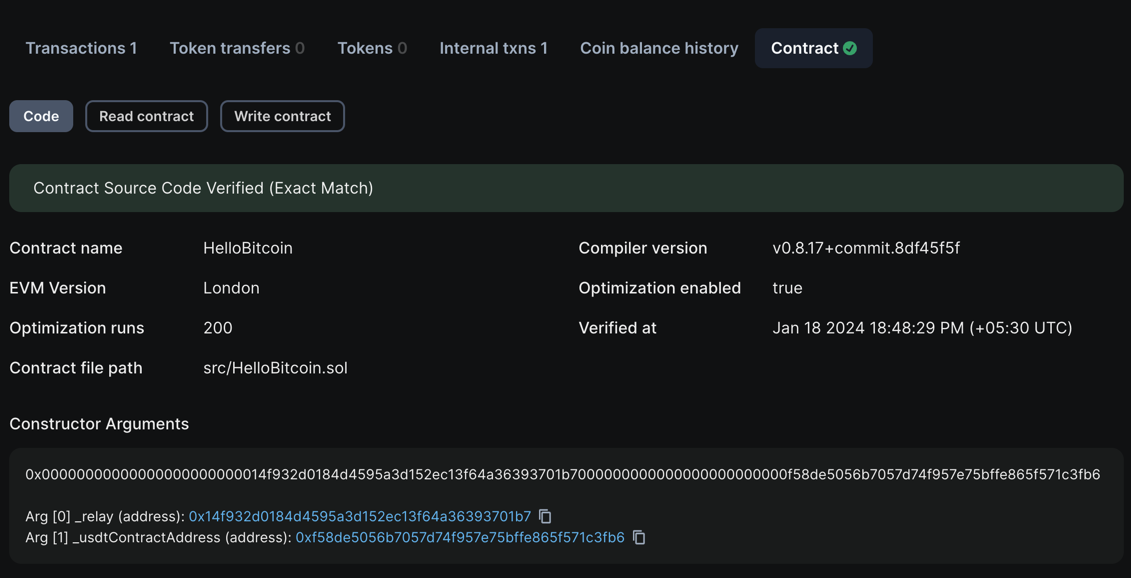Select the Code sub-tab
This screenshot has width=1131, height=578.
point(41,115)
